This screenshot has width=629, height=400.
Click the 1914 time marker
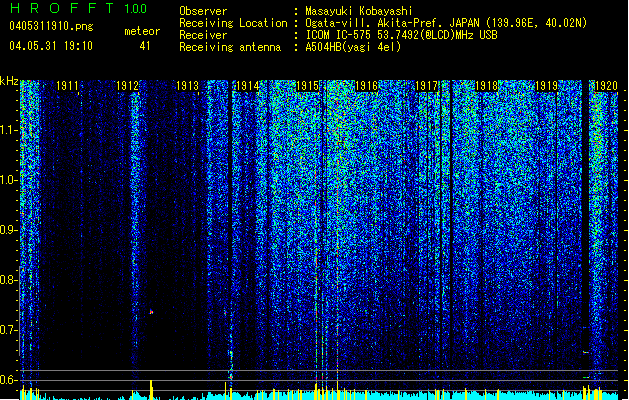[x=248, y=86]
